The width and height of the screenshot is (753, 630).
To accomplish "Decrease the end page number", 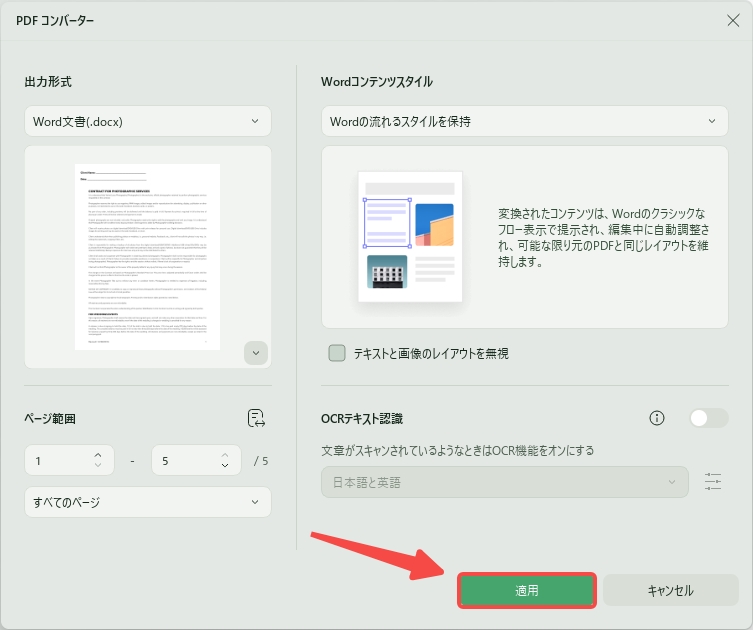I will coord(225,465).
